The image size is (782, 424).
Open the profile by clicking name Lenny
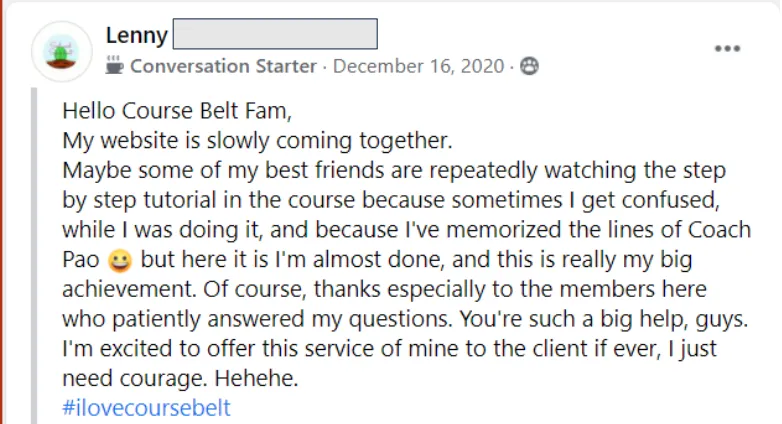[137, 35]
